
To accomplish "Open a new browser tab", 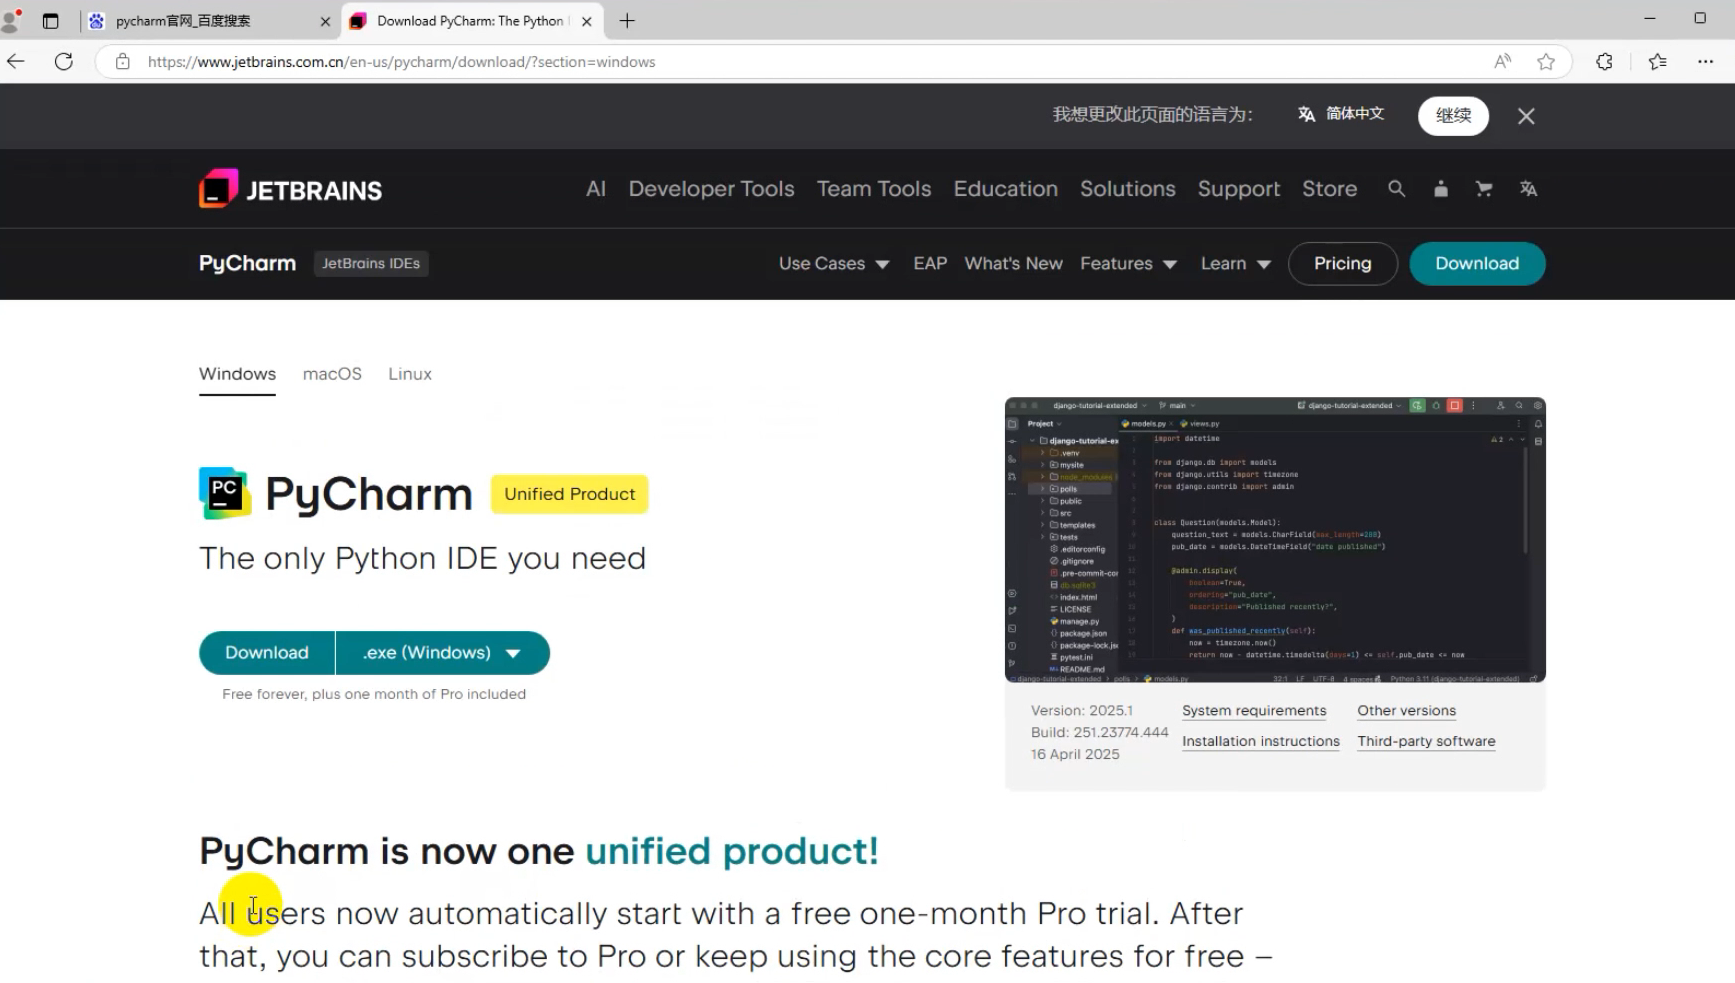I will click(x=627, y=21).
